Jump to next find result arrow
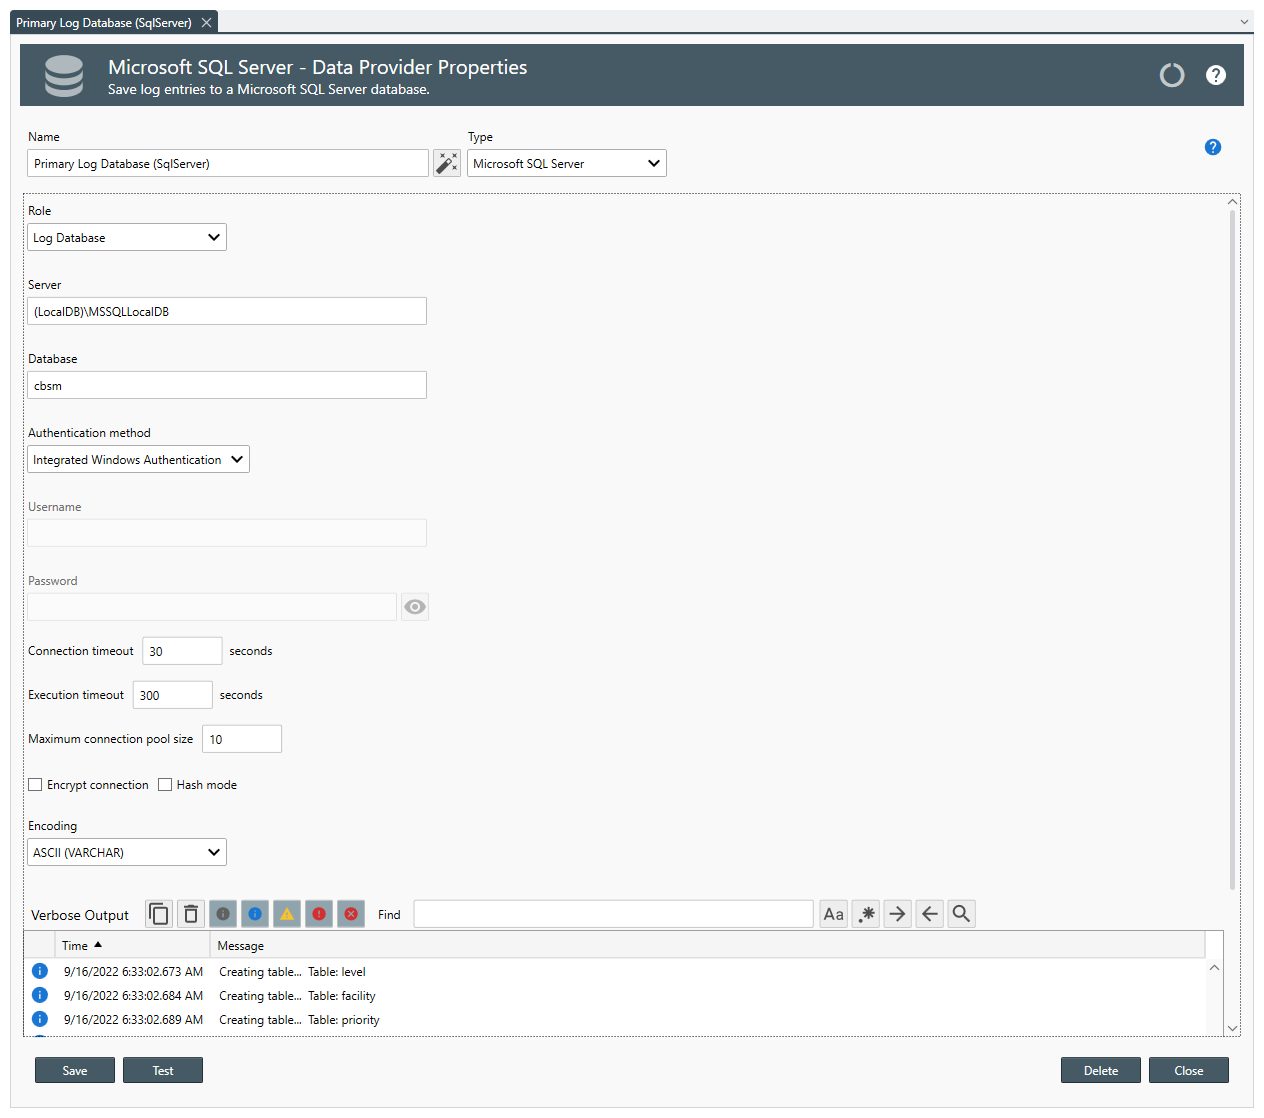The width and height of the screenshot is (1264, 1118). point(898,914)
